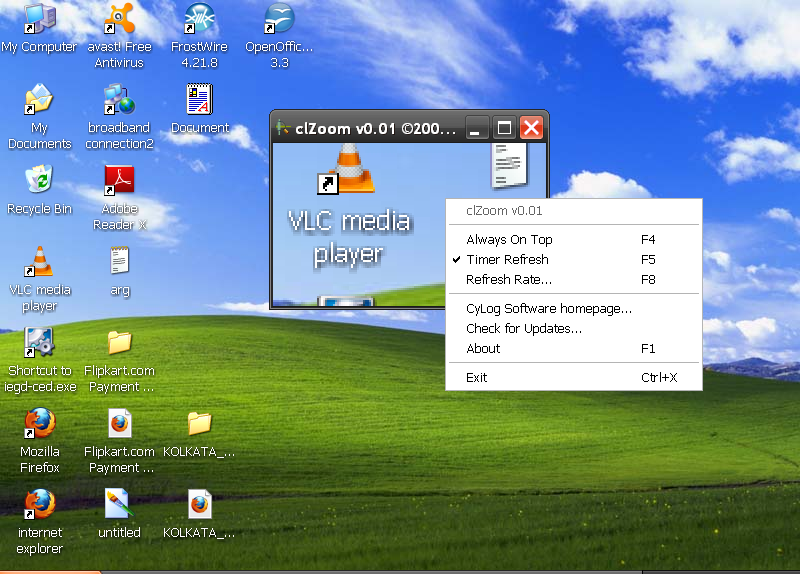800x574 pixels.
Task: Click Check for Updates... entry
Action: click(523, 329)
